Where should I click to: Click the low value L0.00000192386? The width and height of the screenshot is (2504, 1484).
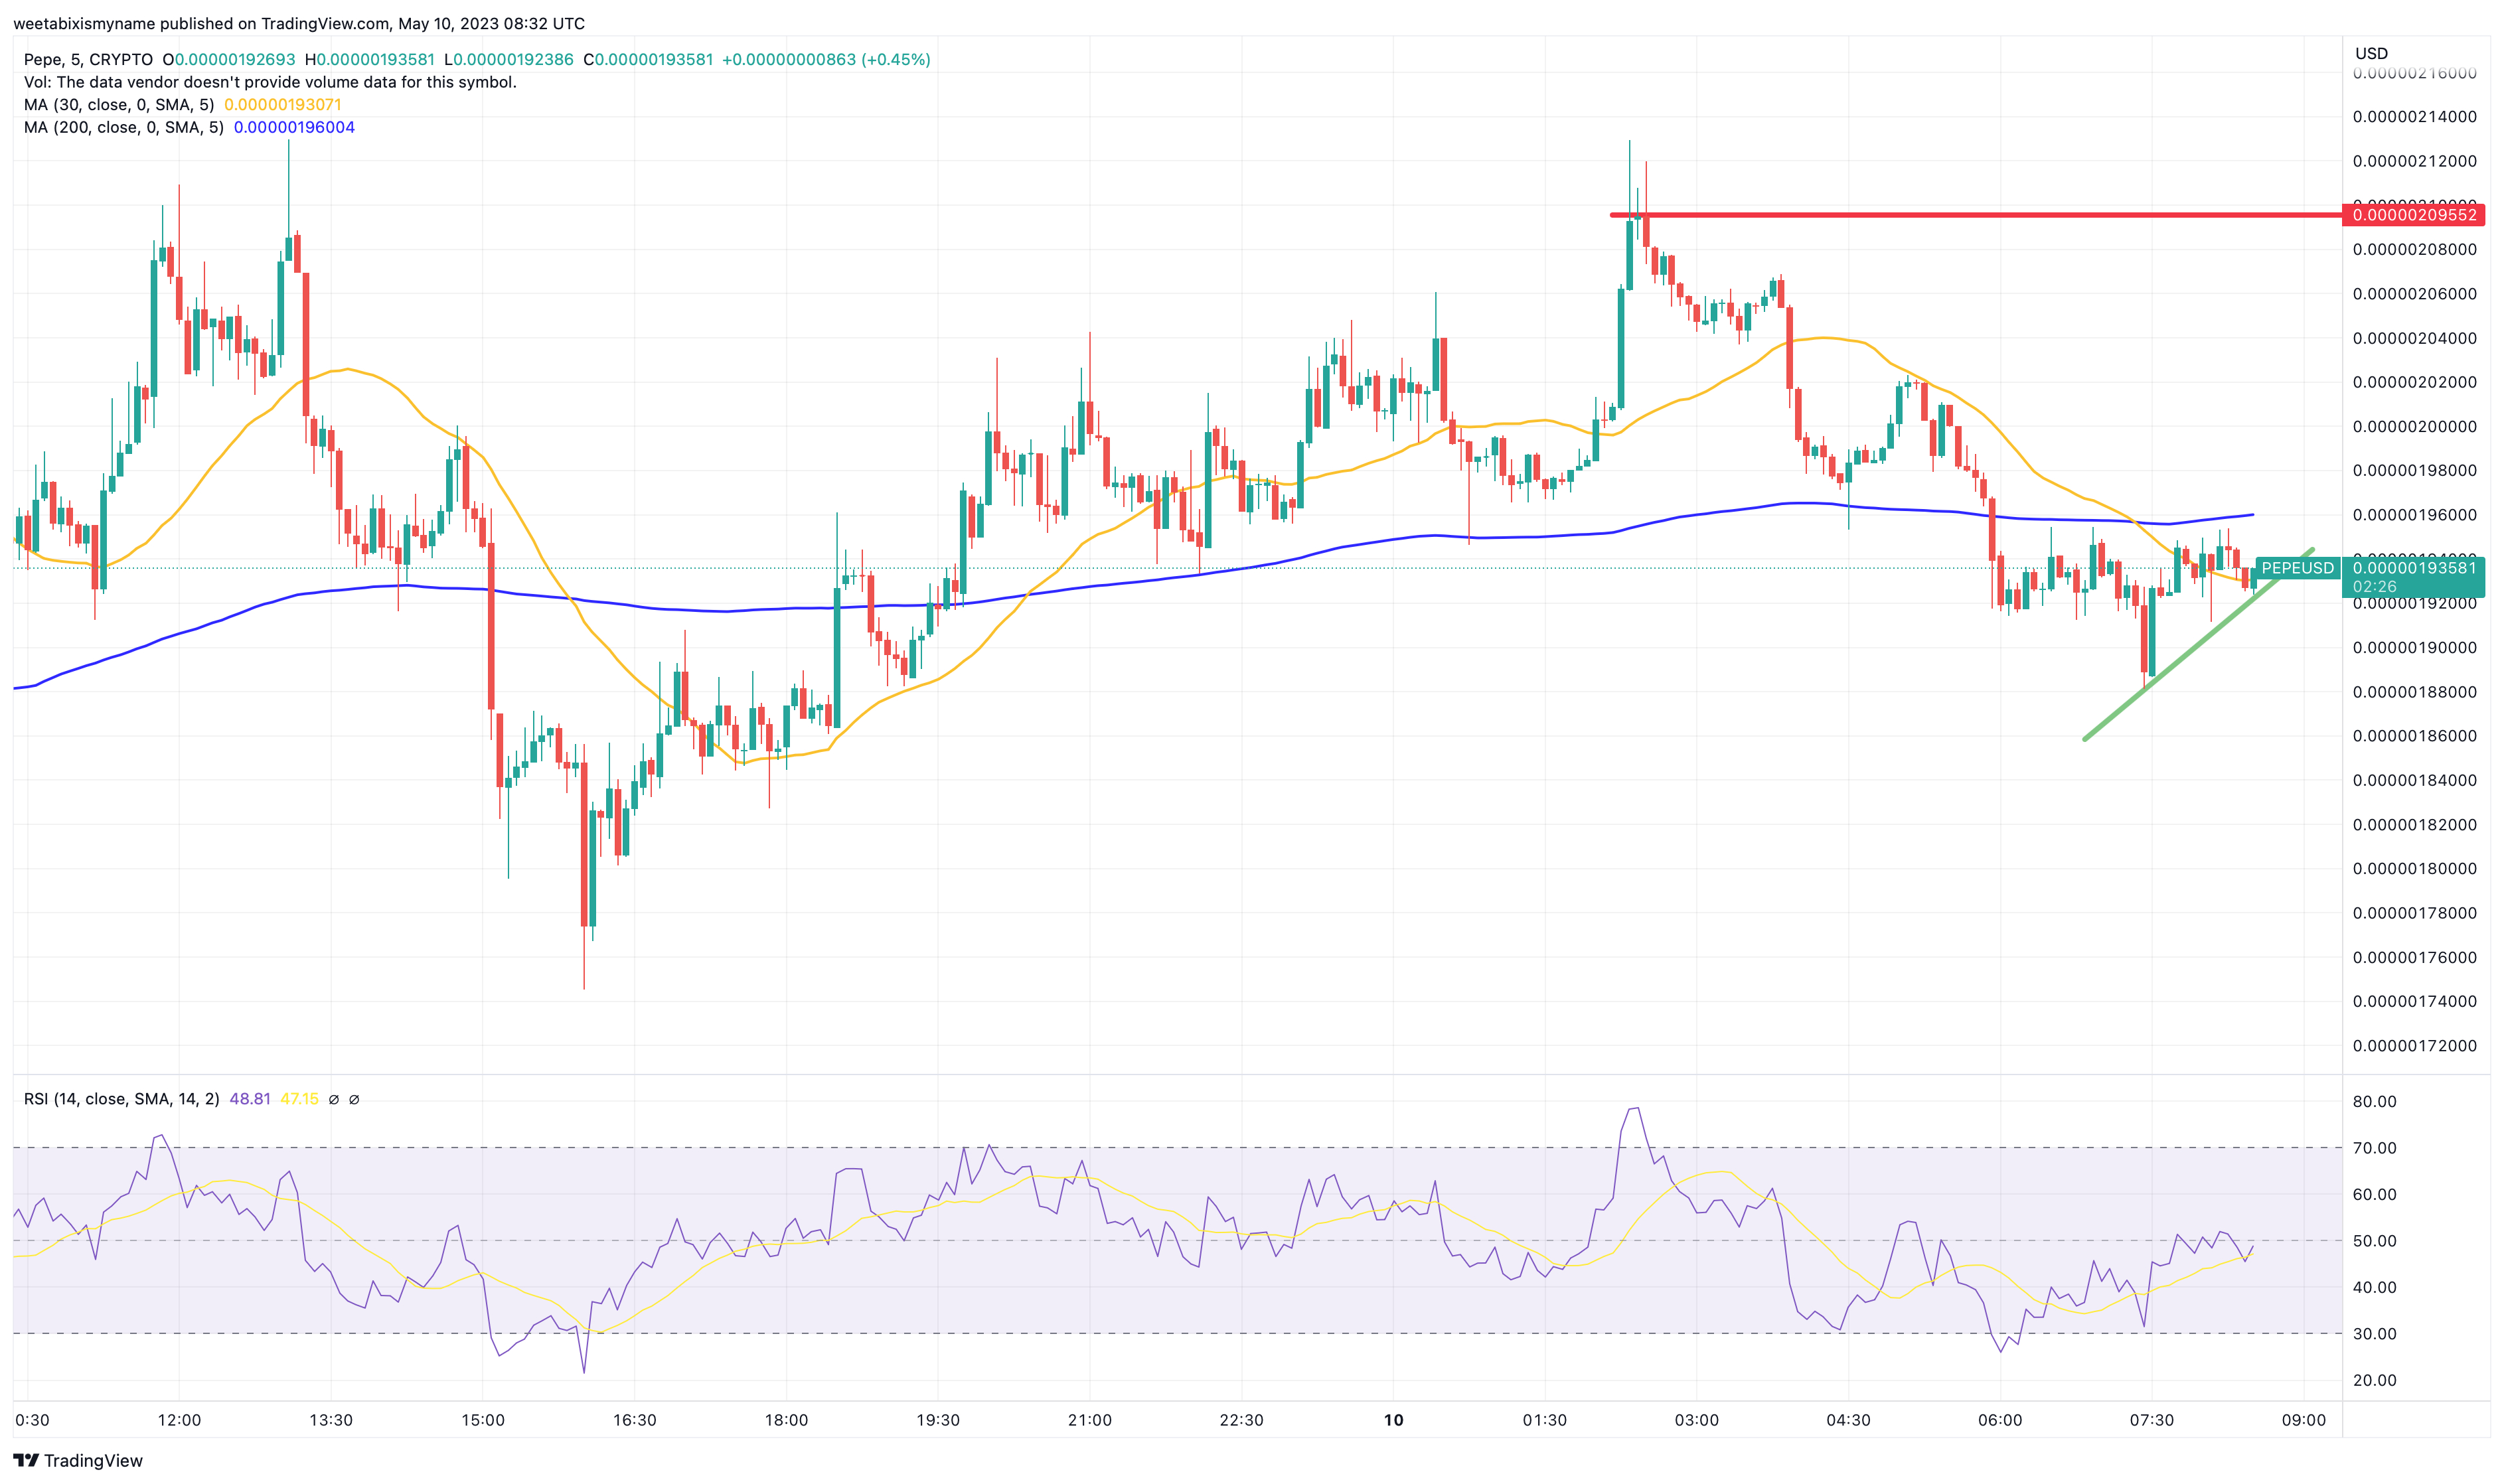pos(509,59)
